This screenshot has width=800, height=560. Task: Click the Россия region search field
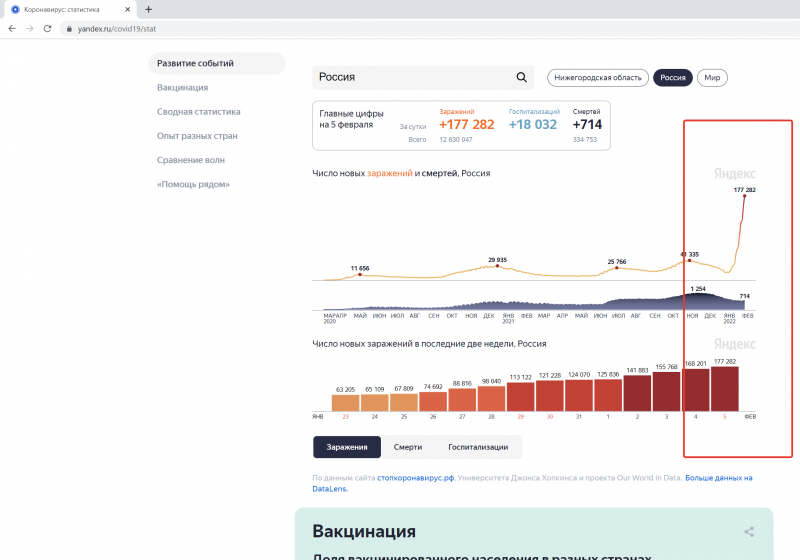[x=423, y=77]
